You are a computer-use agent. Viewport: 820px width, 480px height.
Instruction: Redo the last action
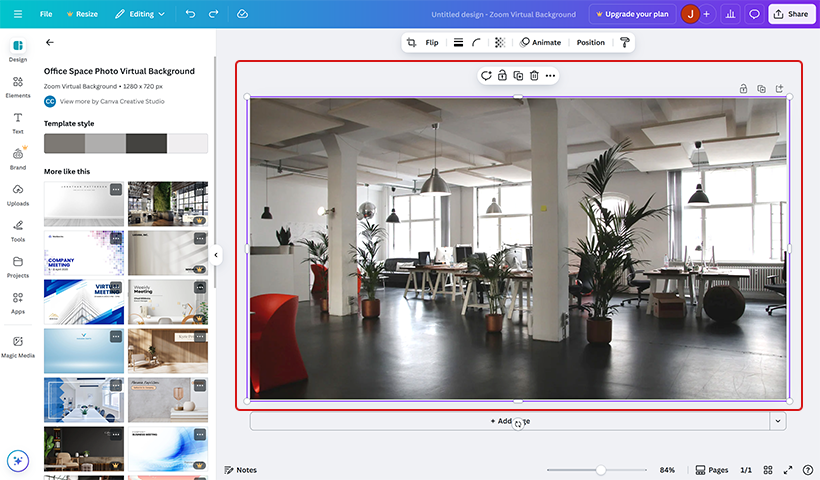213,14
